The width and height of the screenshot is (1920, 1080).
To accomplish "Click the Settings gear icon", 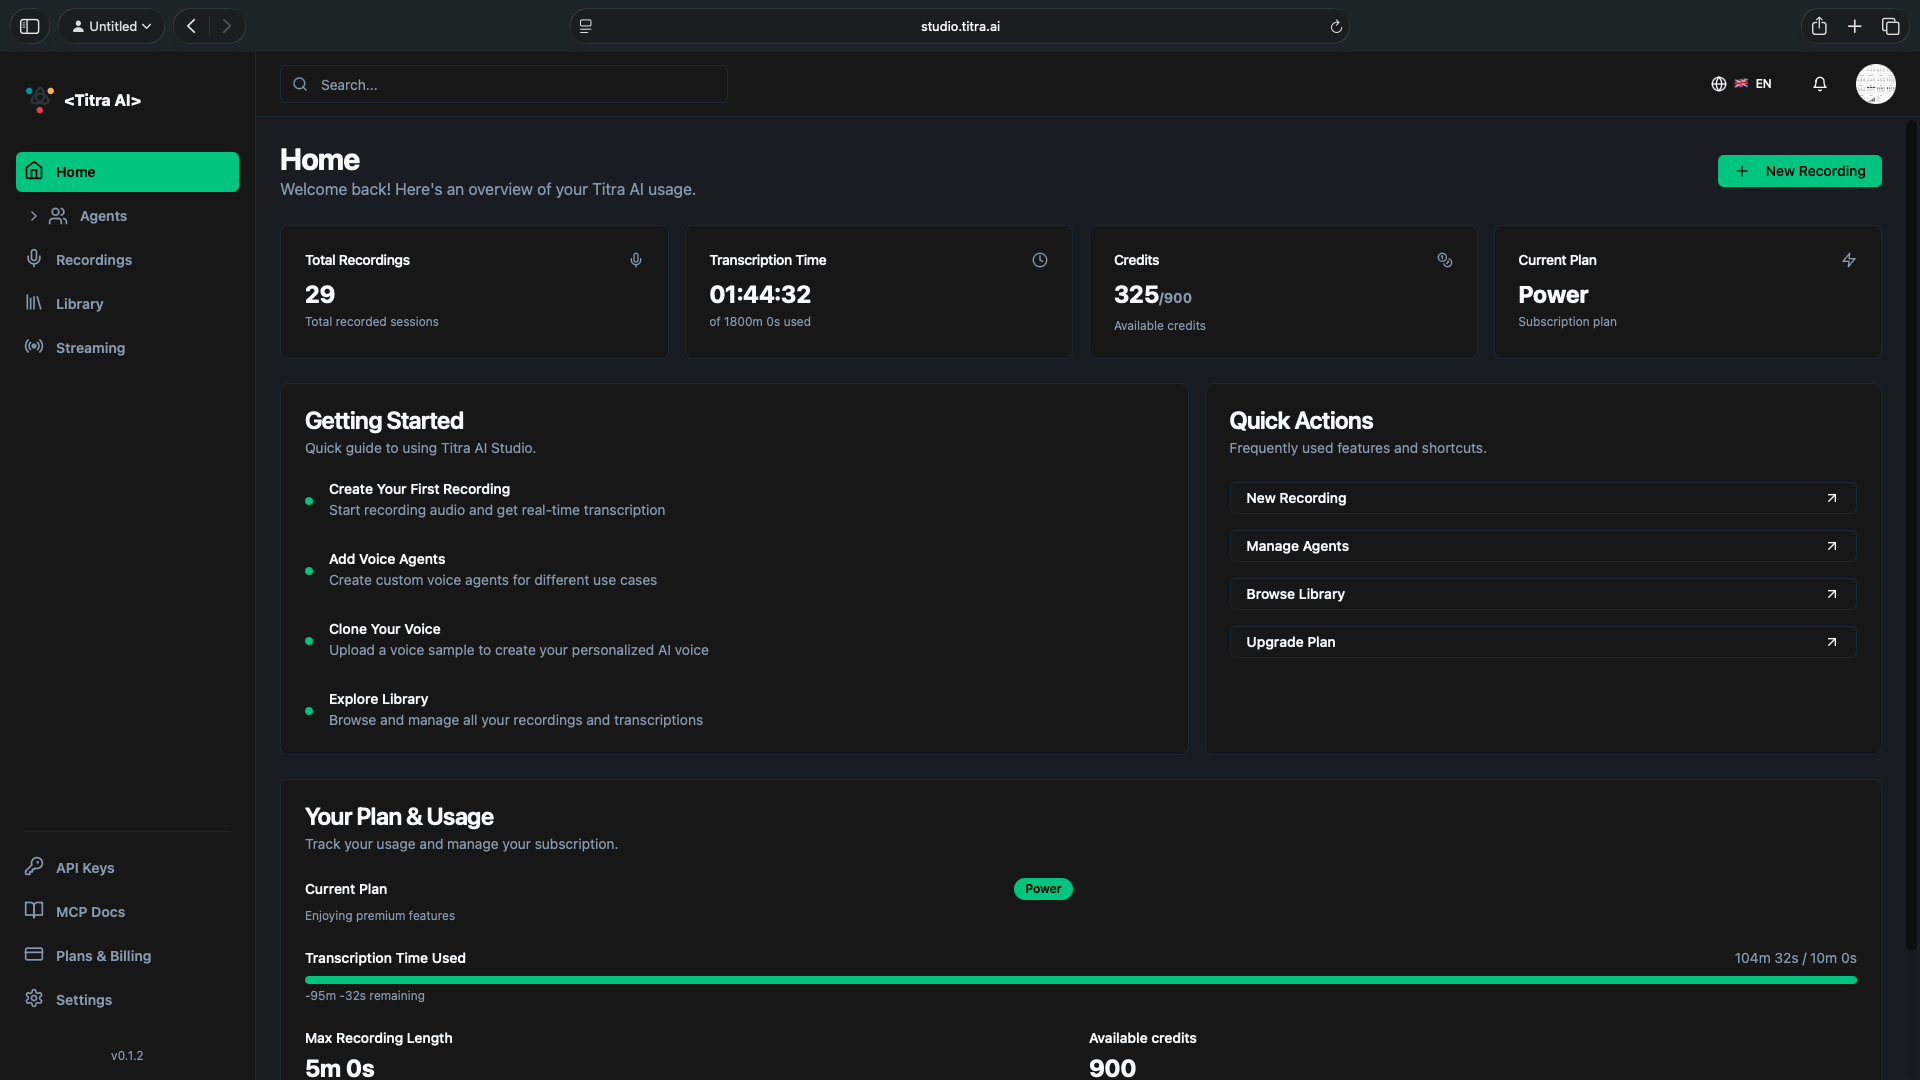I will point(34,998).
